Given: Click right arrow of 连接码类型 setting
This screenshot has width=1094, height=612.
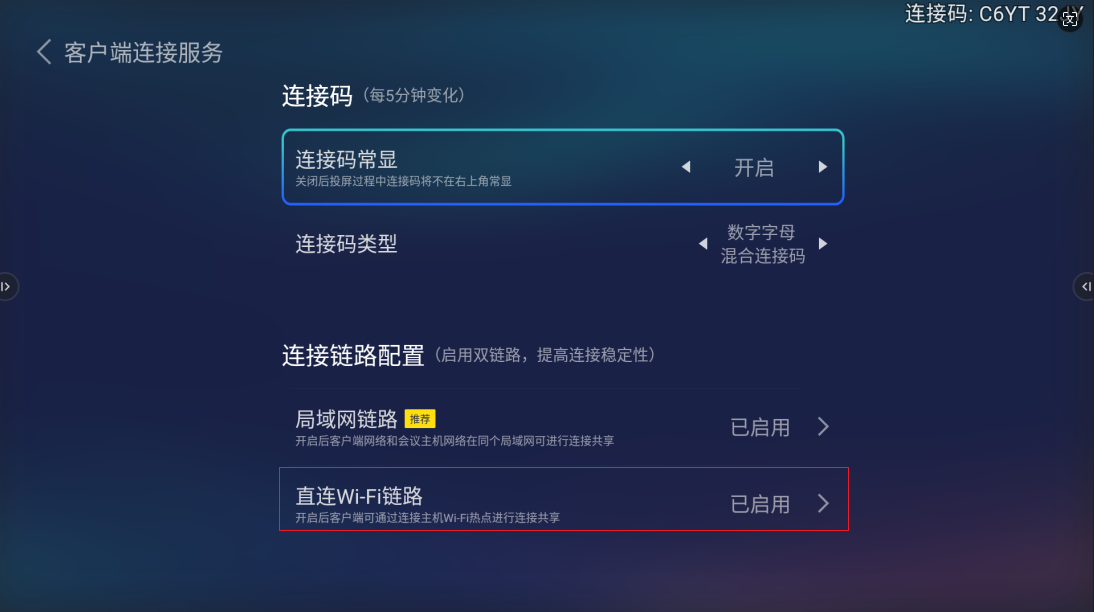Looking at the screenshot, I should point(823,243).
